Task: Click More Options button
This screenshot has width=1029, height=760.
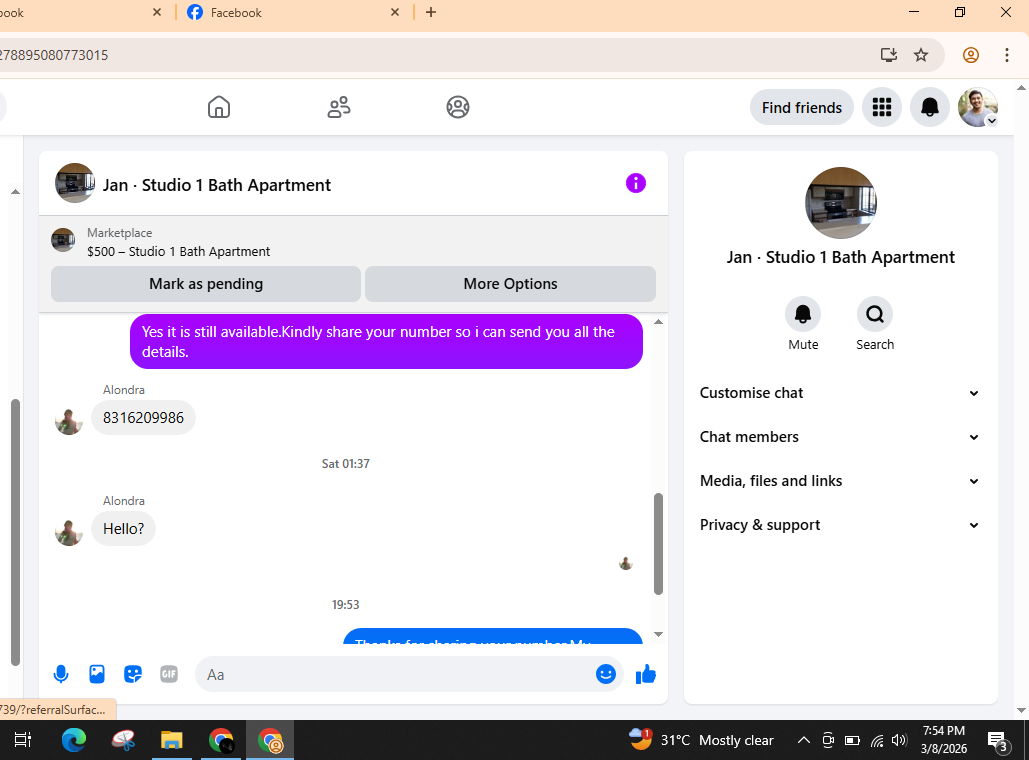Action: pos(510,284)
